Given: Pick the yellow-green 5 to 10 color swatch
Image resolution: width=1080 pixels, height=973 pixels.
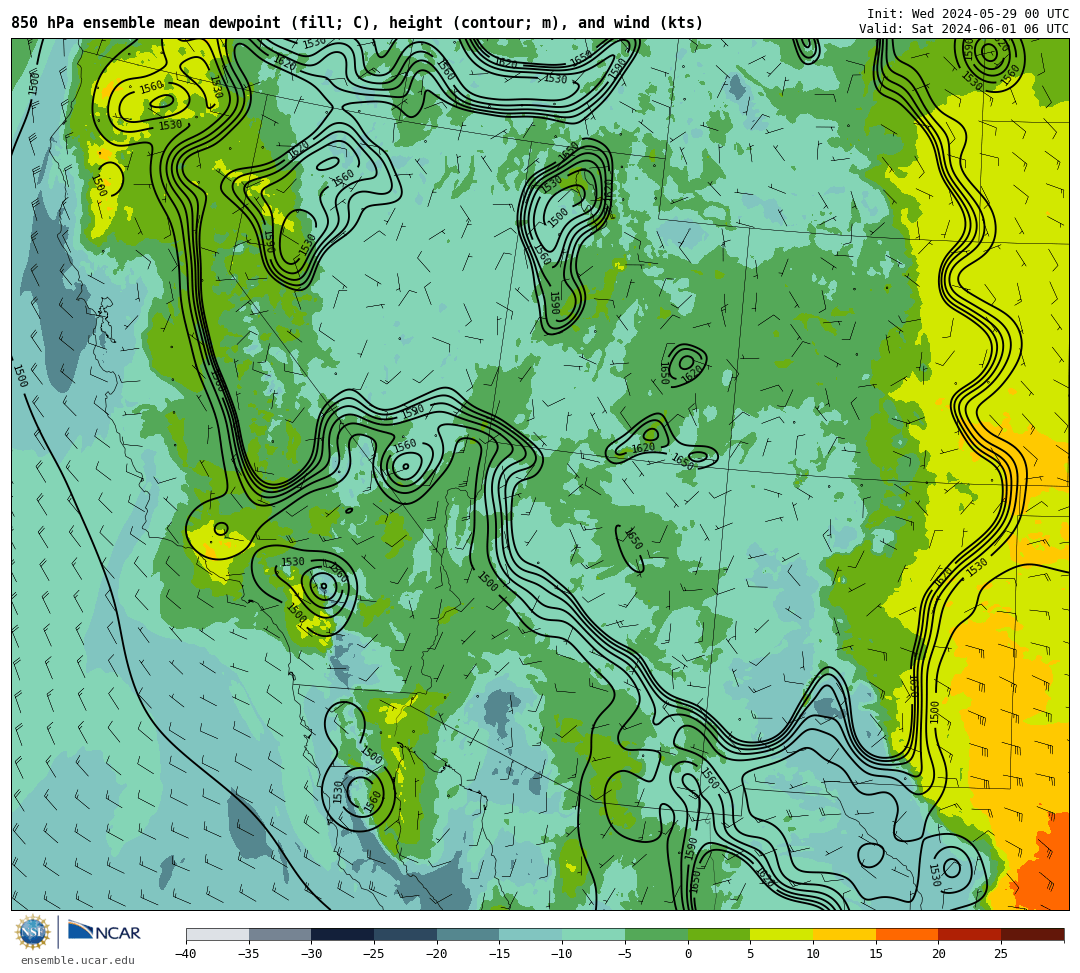Looking at the screenshot, I should pos(782,934).
